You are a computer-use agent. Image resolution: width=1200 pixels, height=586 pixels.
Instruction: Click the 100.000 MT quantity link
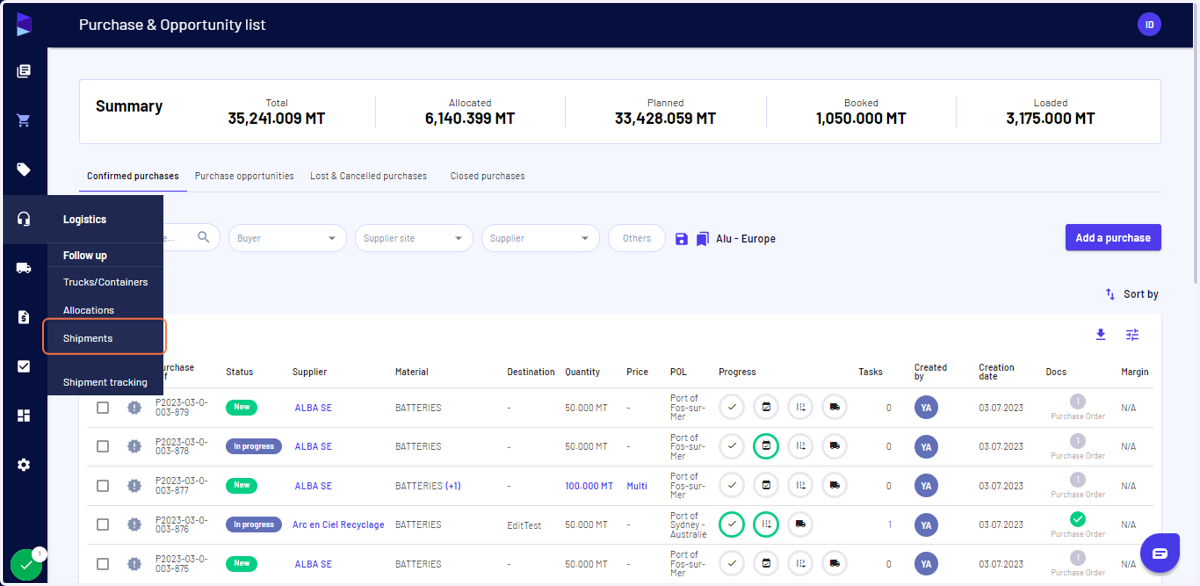589,486
